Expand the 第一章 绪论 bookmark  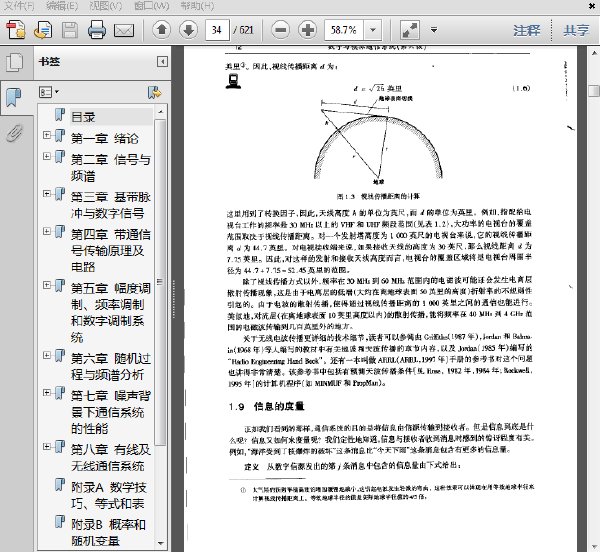47,135
